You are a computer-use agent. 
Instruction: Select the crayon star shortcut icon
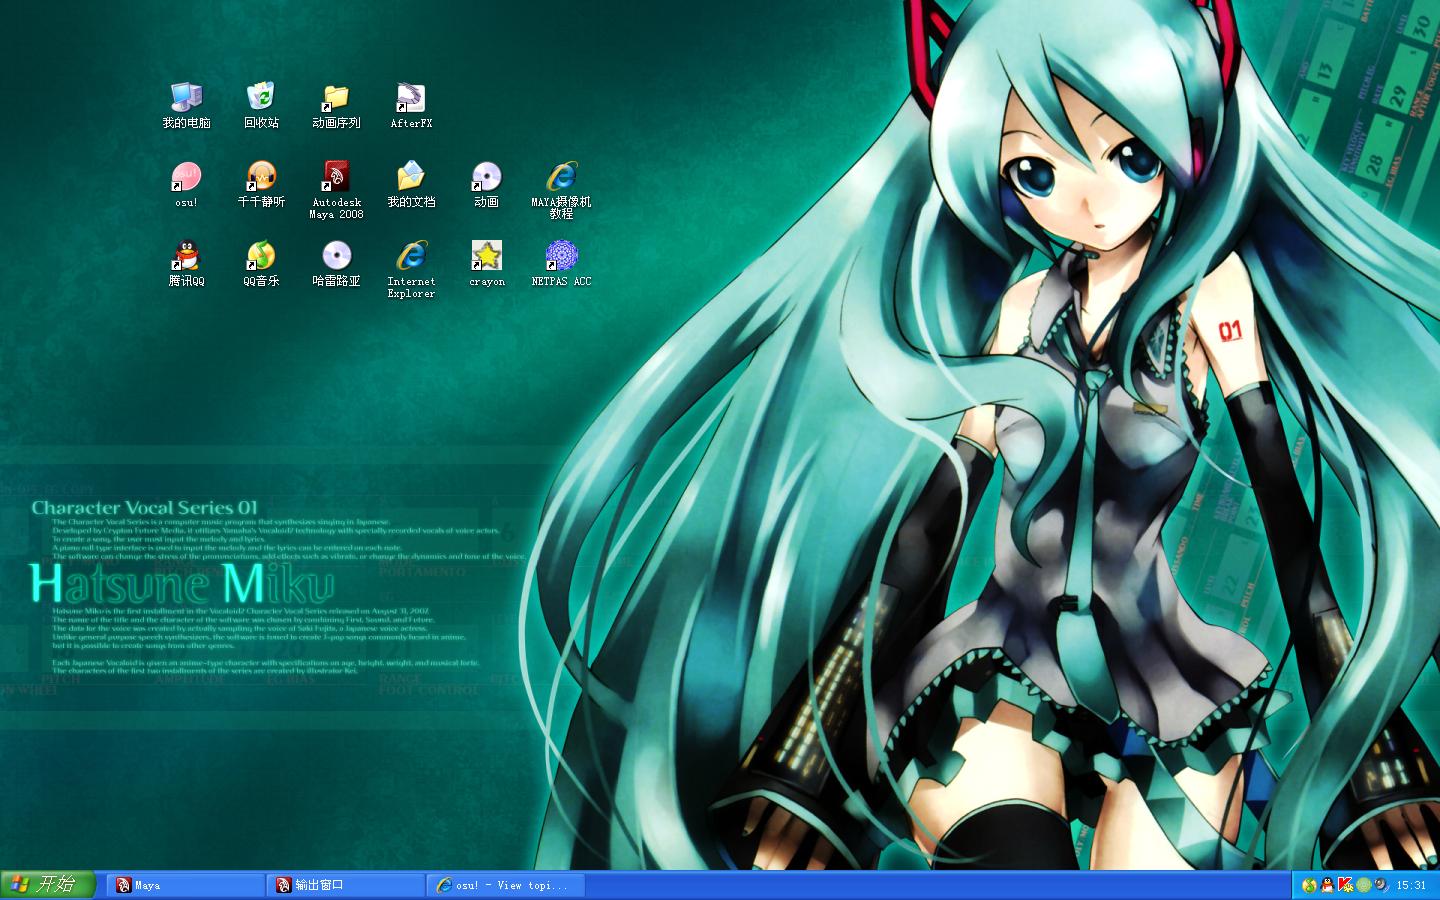tap(487, 264)
